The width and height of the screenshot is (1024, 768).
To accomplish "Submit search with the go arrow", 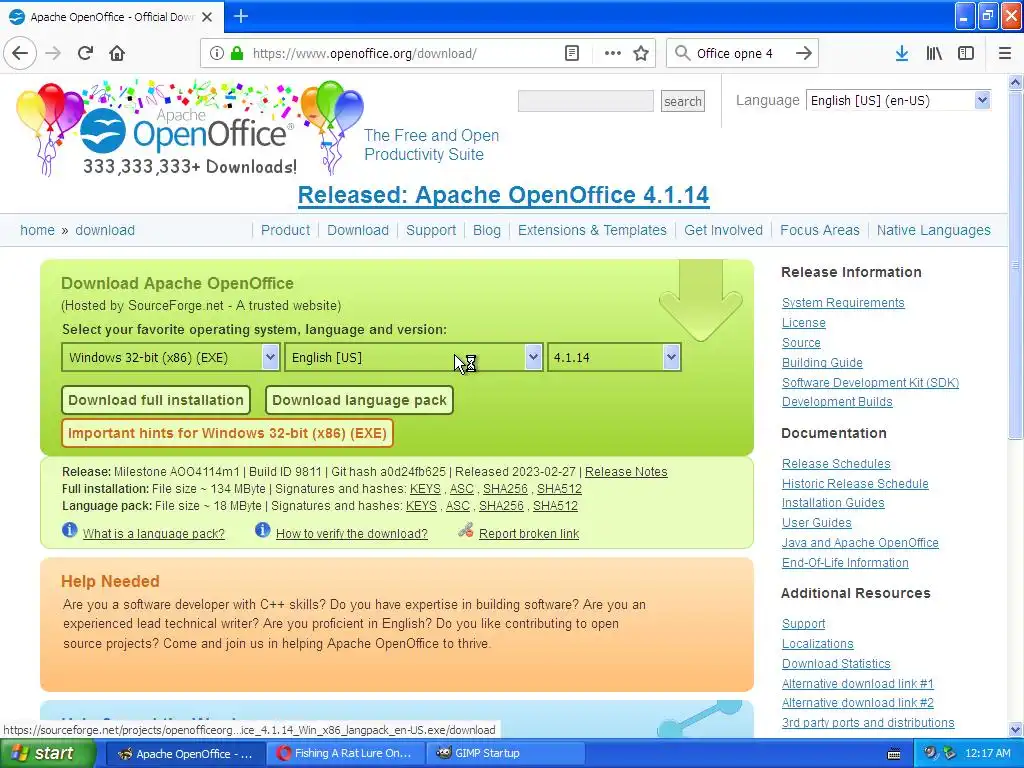I will click(x=804, y=53).
